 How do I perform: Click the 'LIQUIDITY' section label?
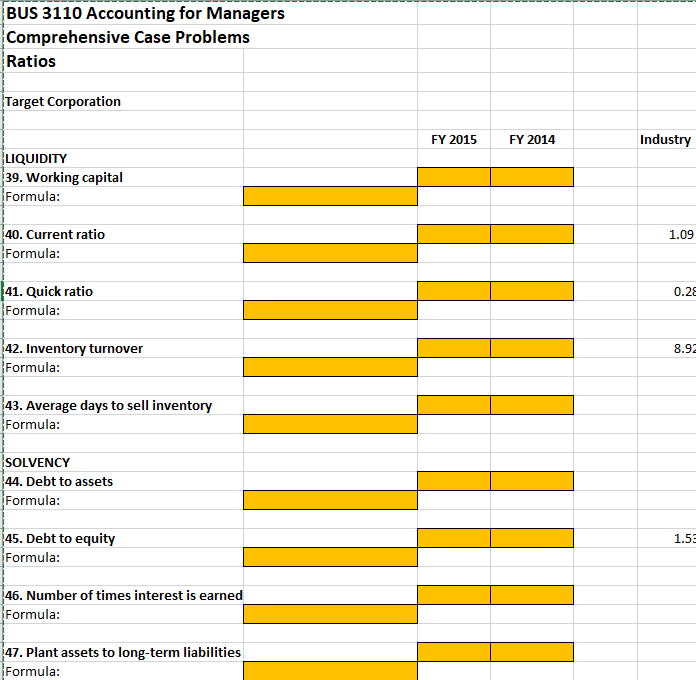click(x=123, y=158)
